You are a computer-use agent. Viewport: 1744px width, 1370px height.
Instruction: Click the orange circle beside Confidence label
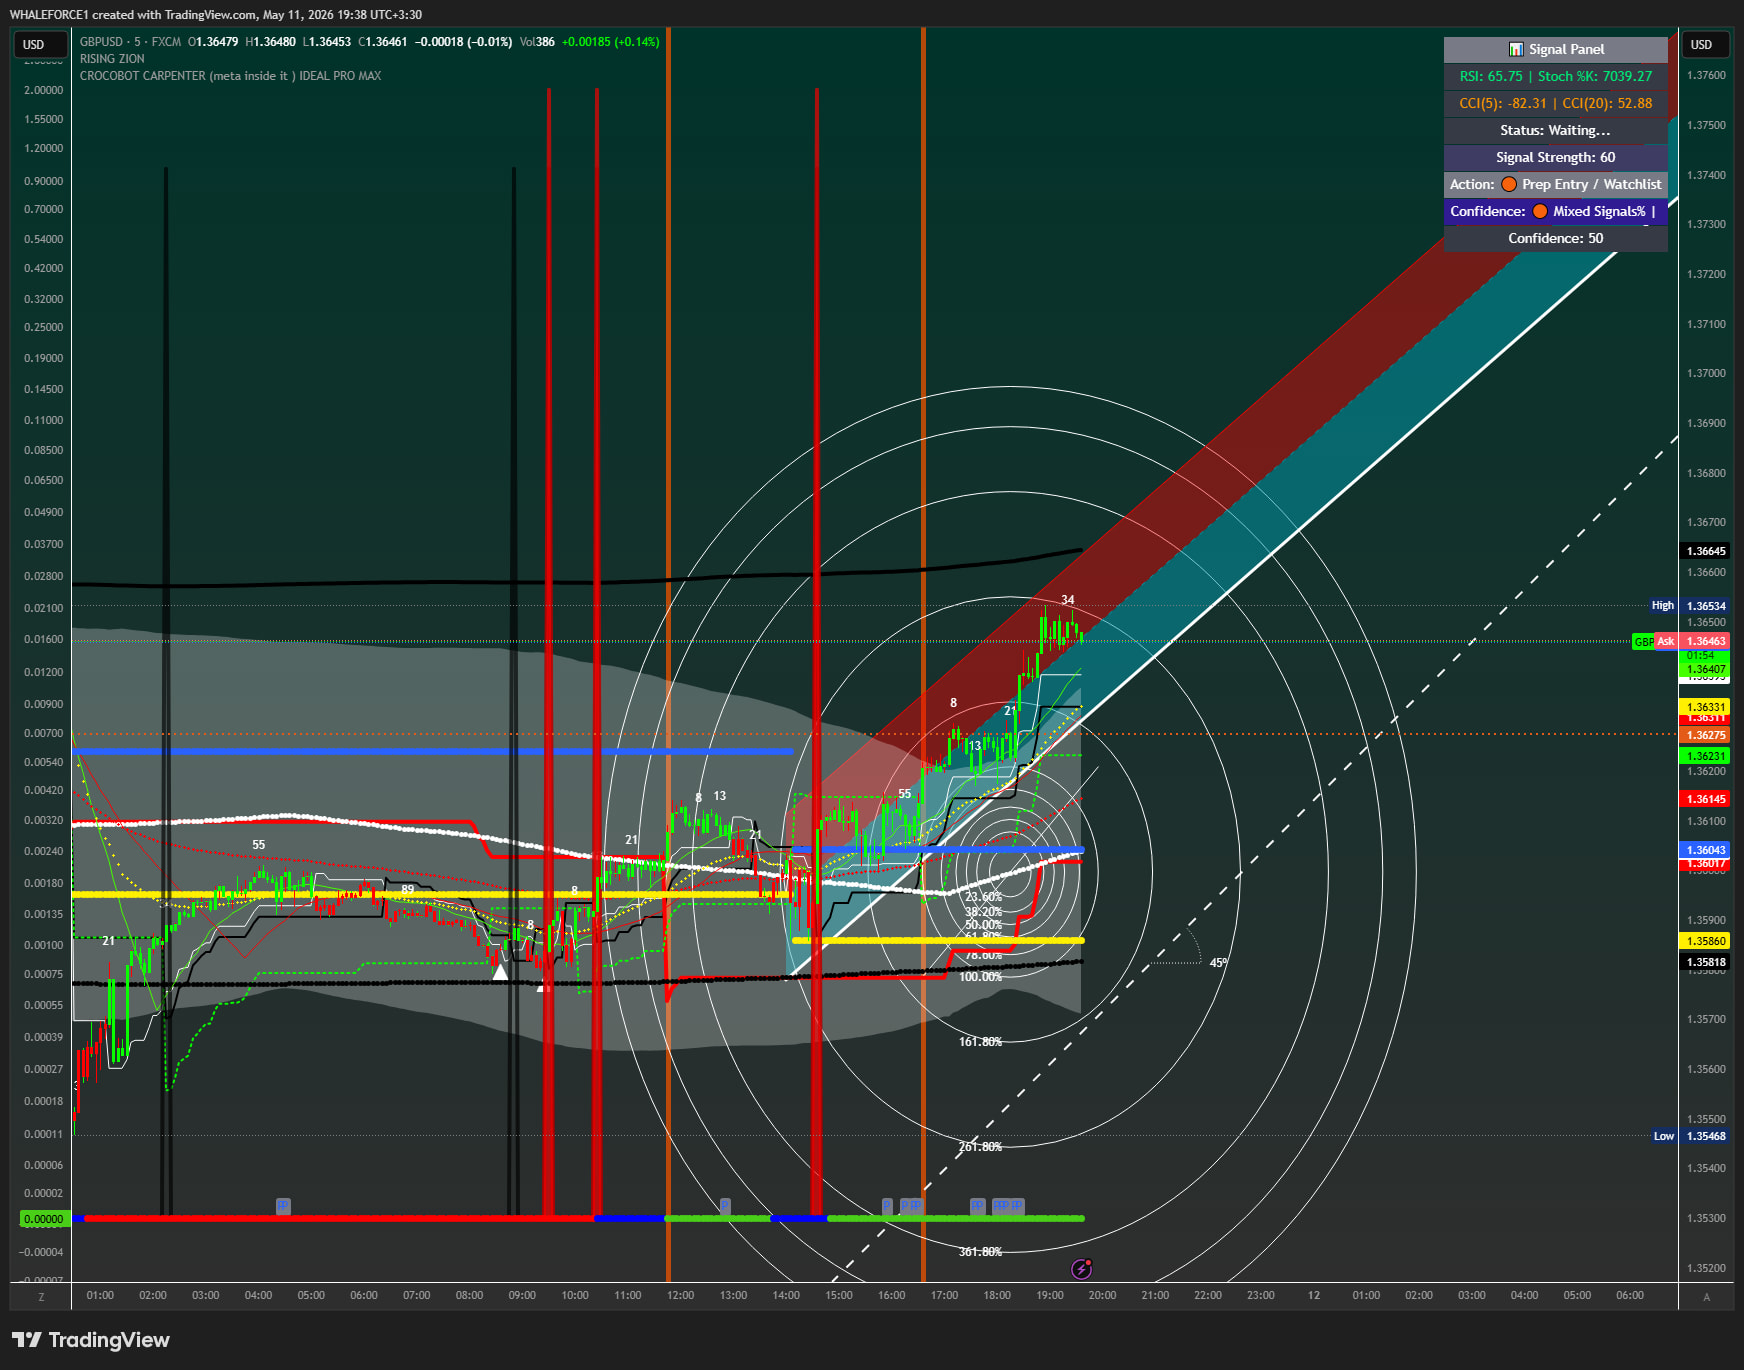(1540, 211)
